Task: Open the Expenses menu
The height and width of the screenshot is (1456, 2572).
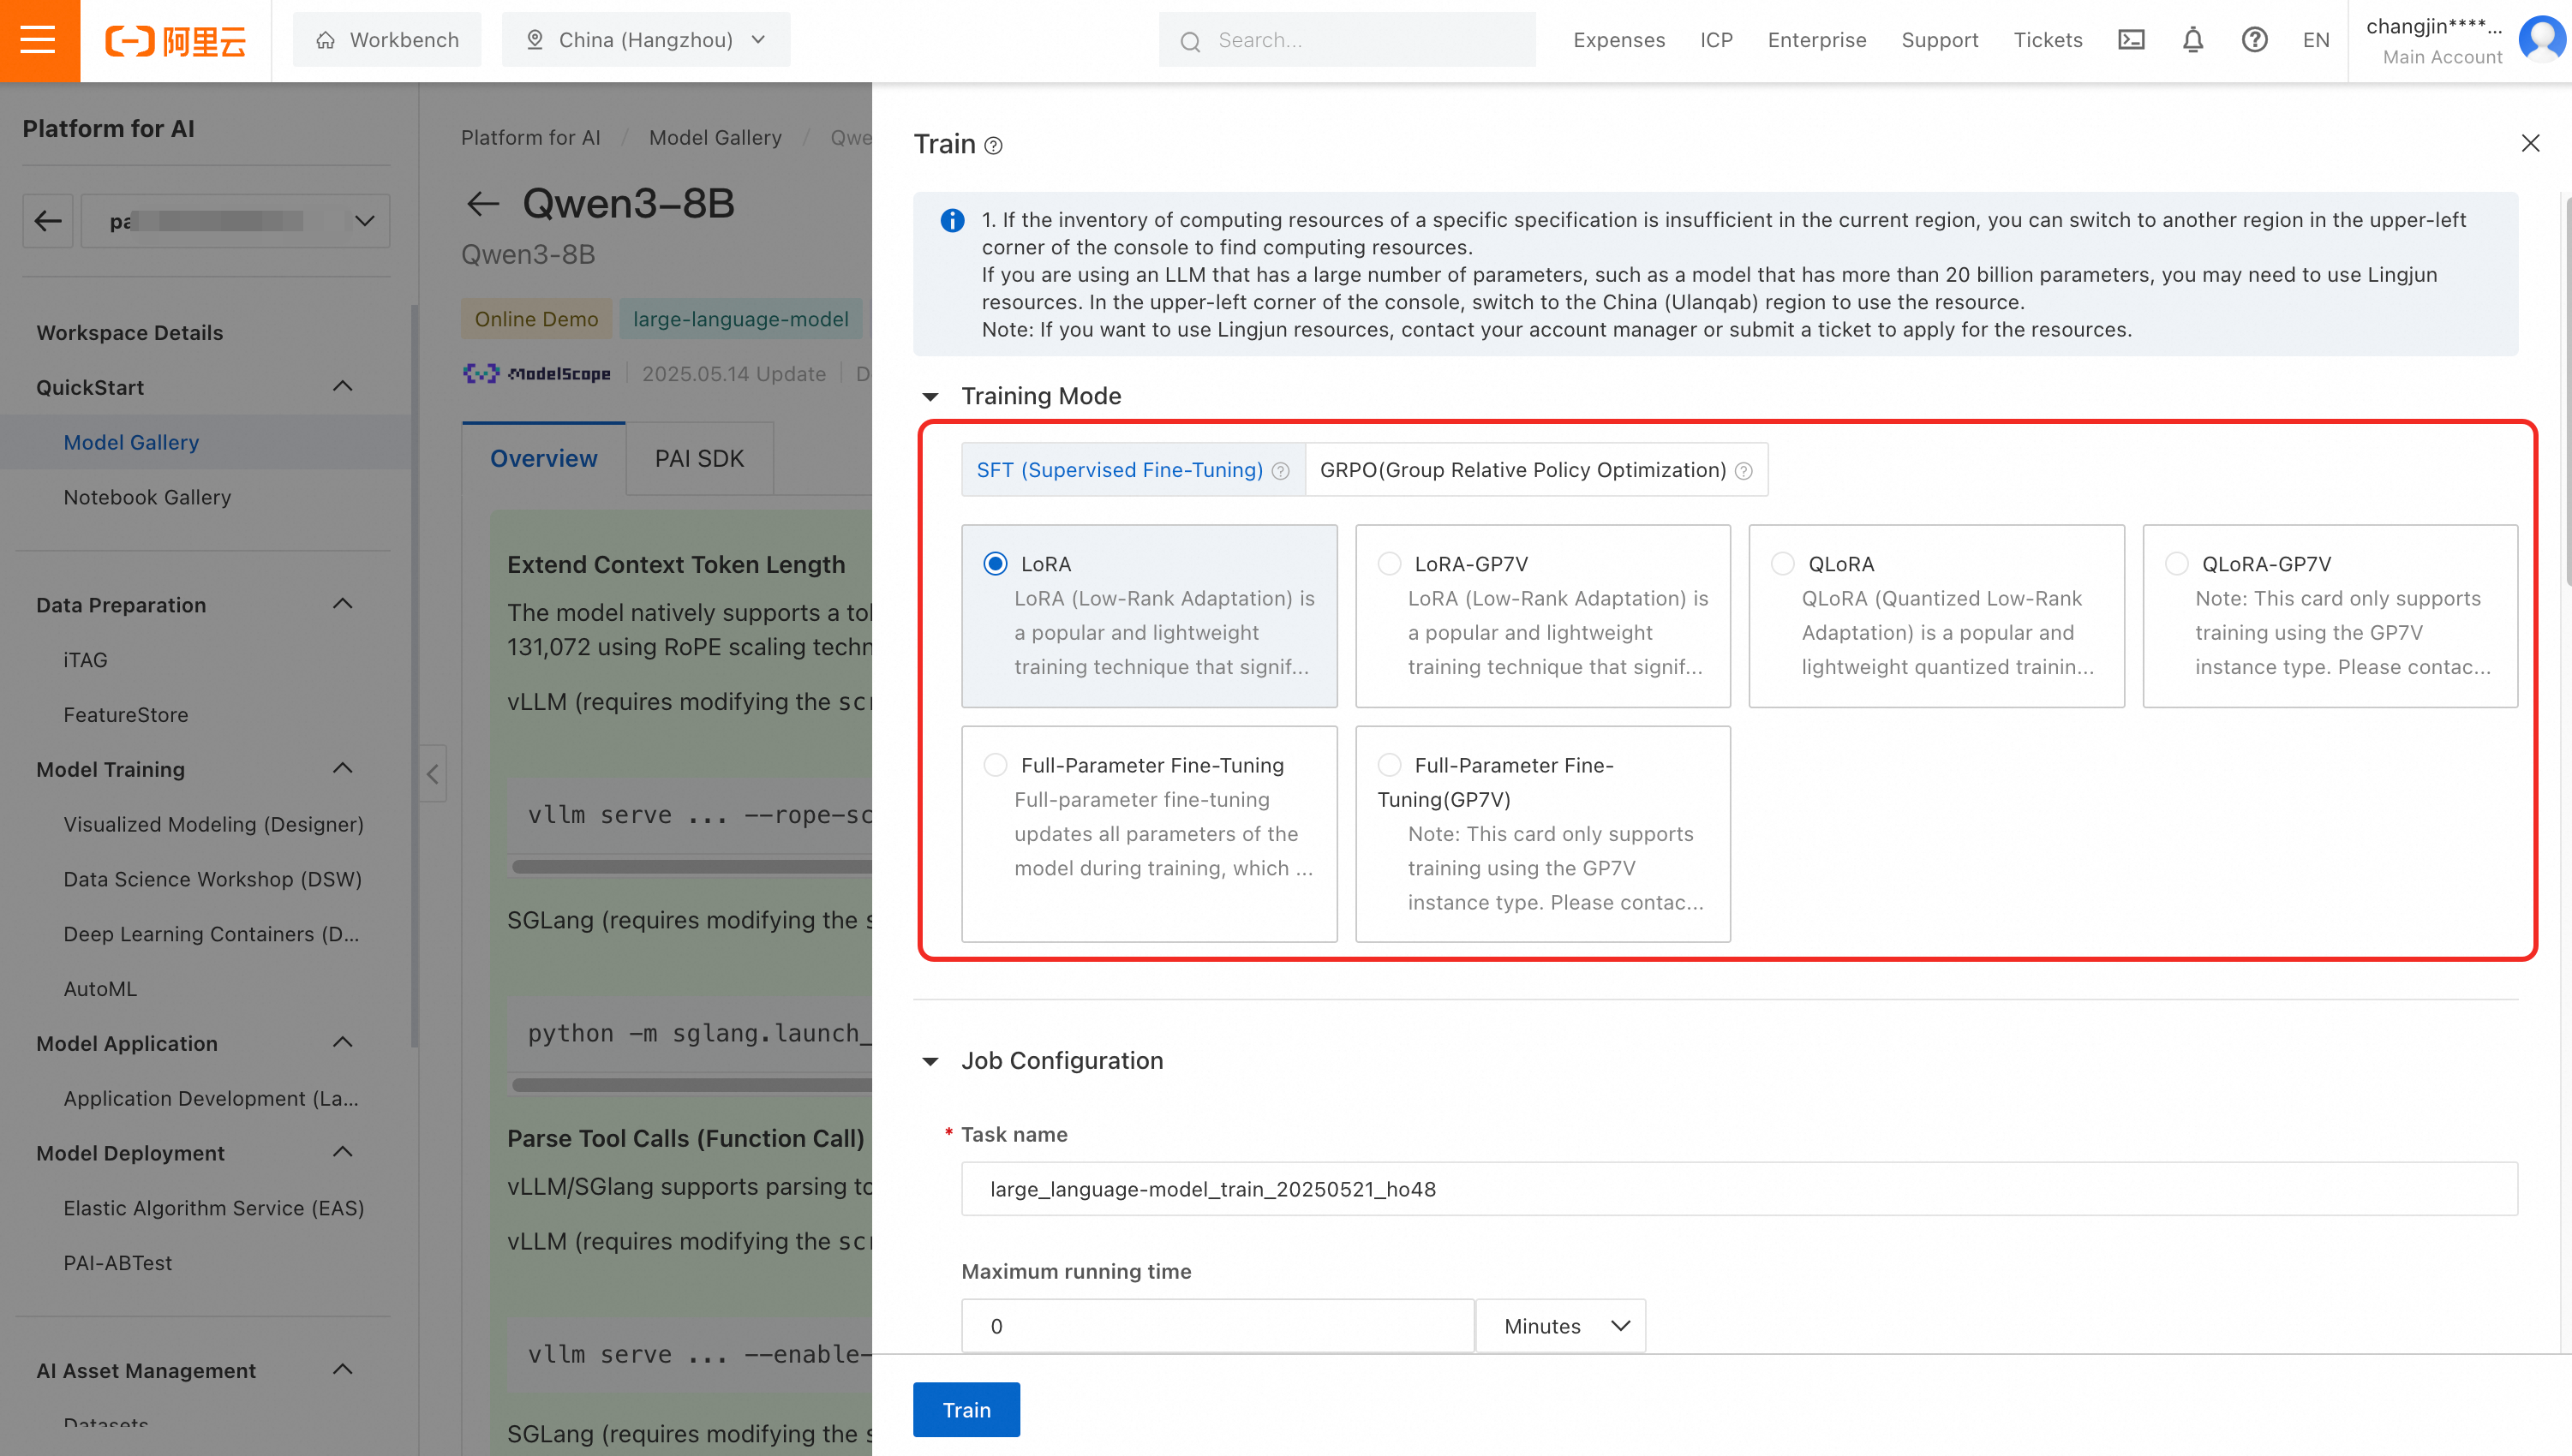Action: (x=1619, y=40)
